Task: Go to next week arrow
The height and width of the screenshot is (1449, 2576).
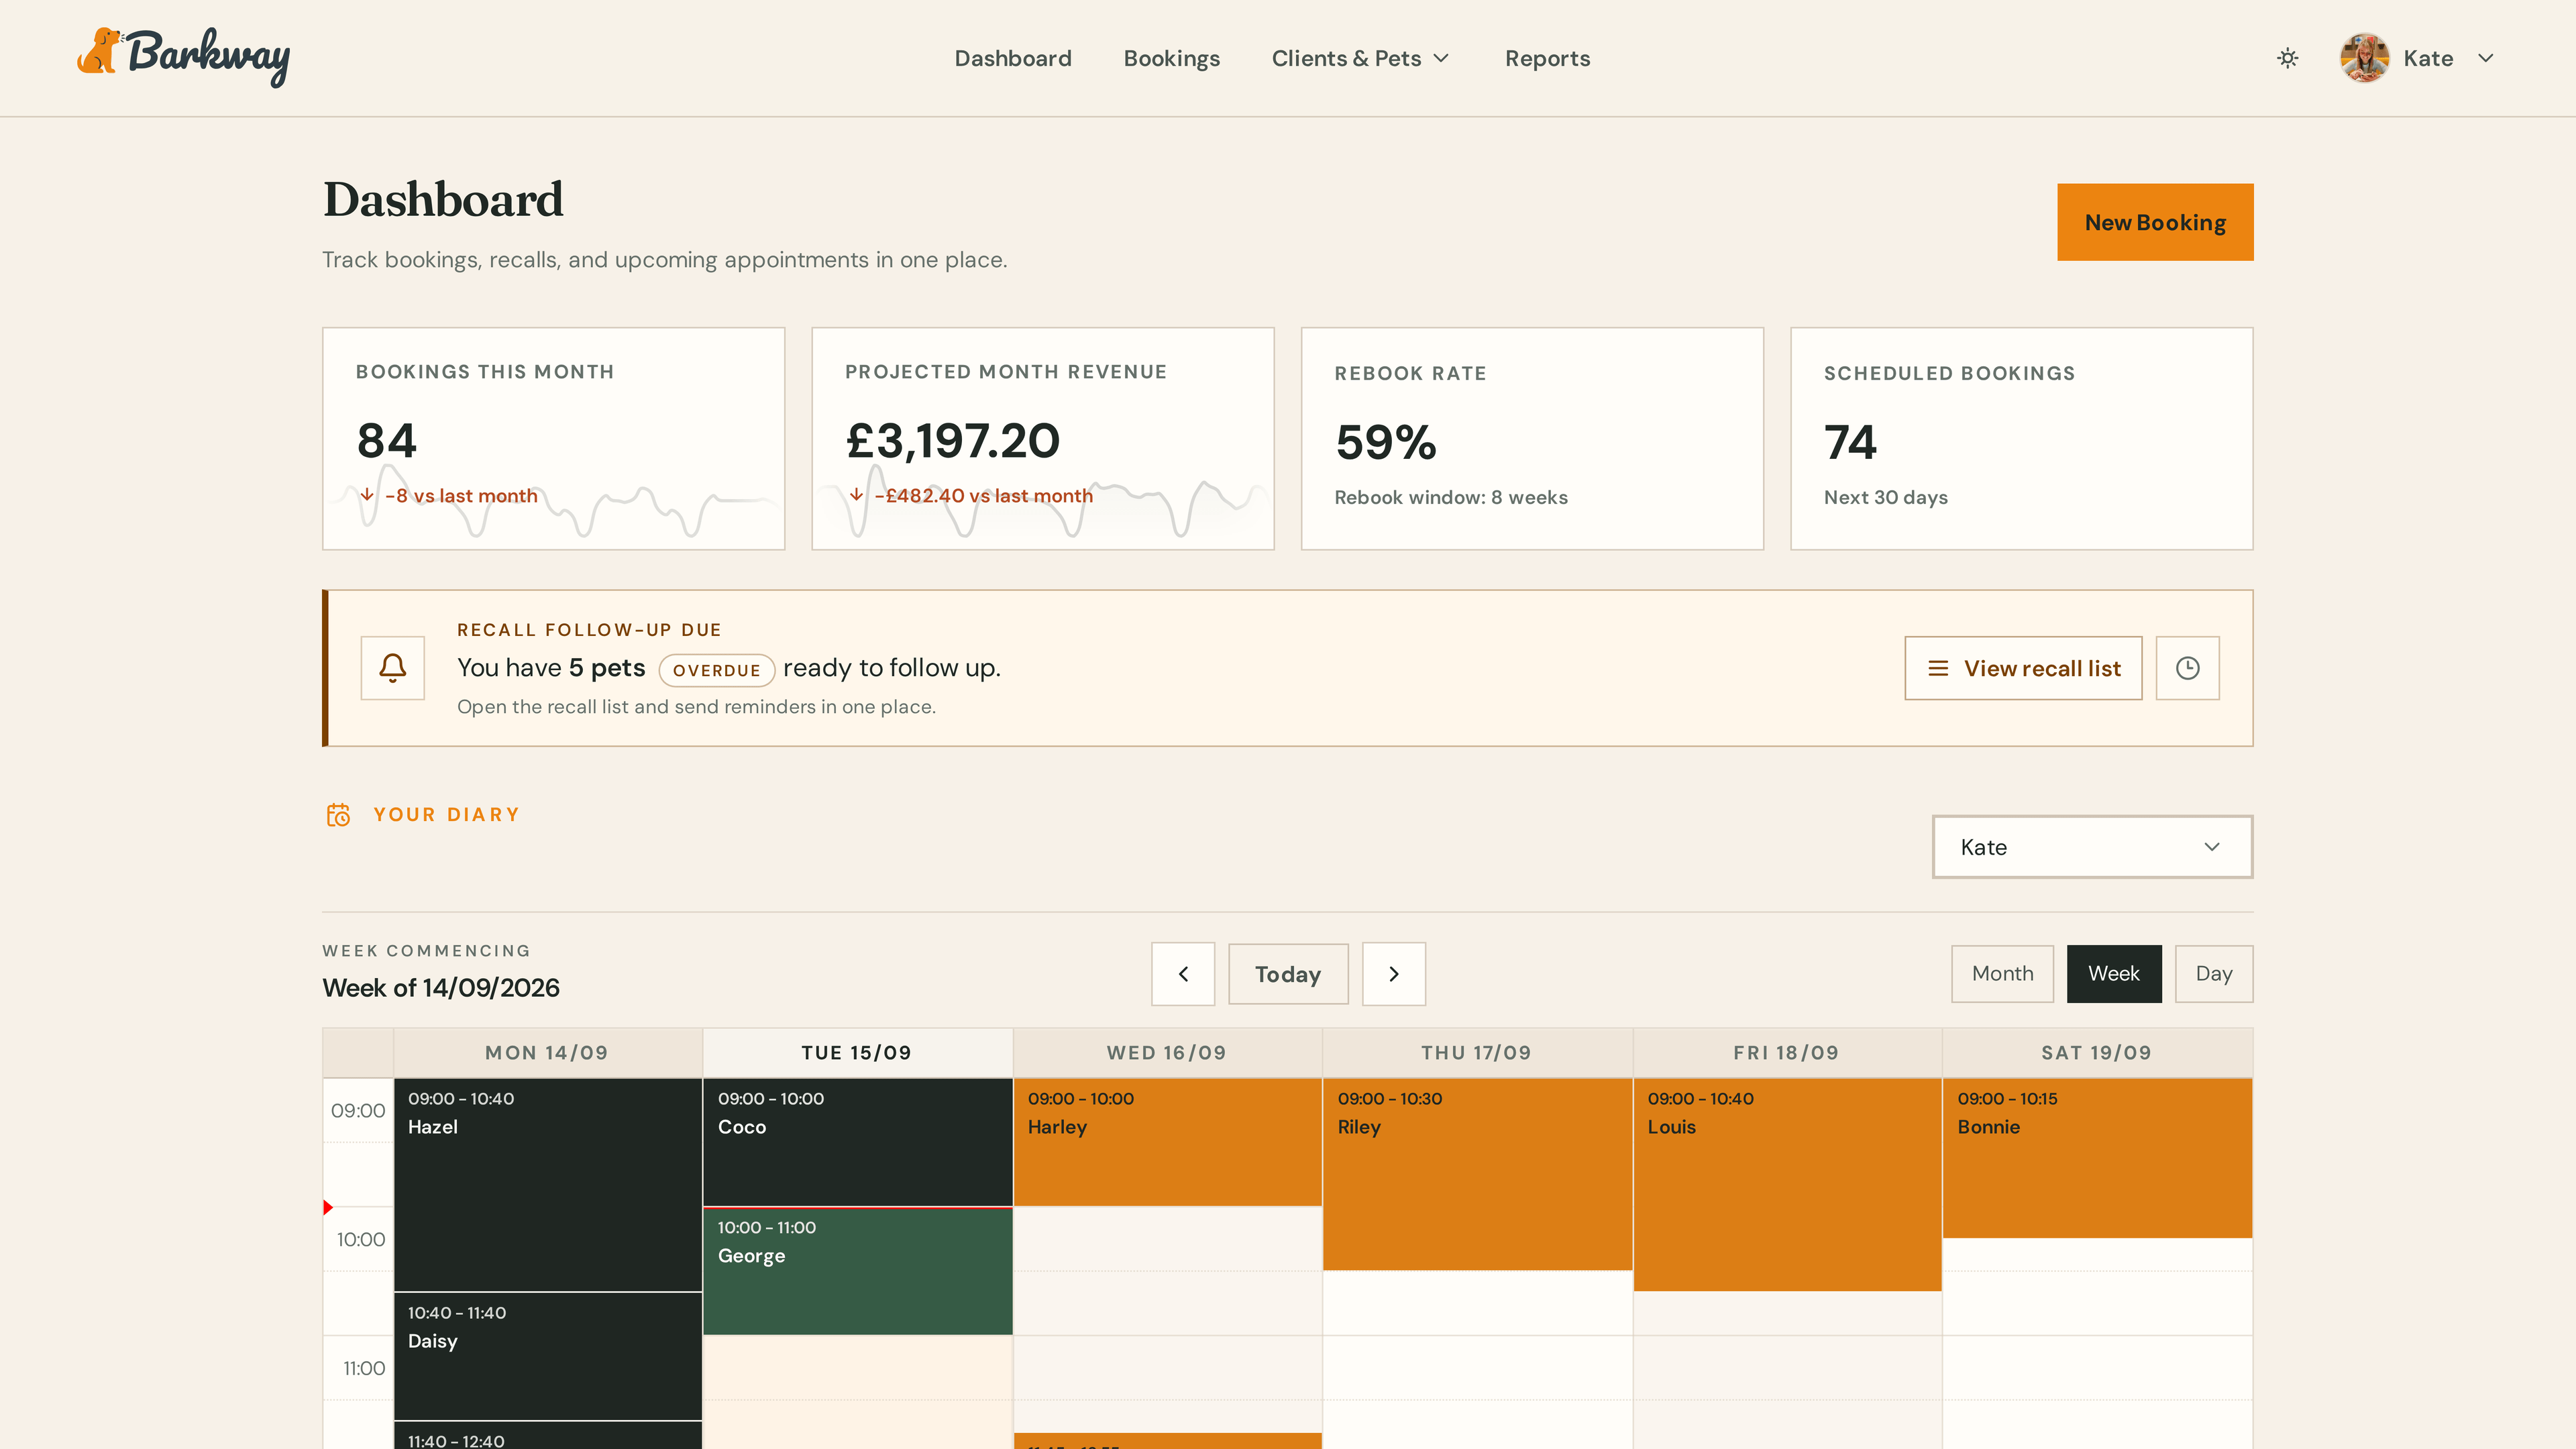Action: tap(1394, 974)
